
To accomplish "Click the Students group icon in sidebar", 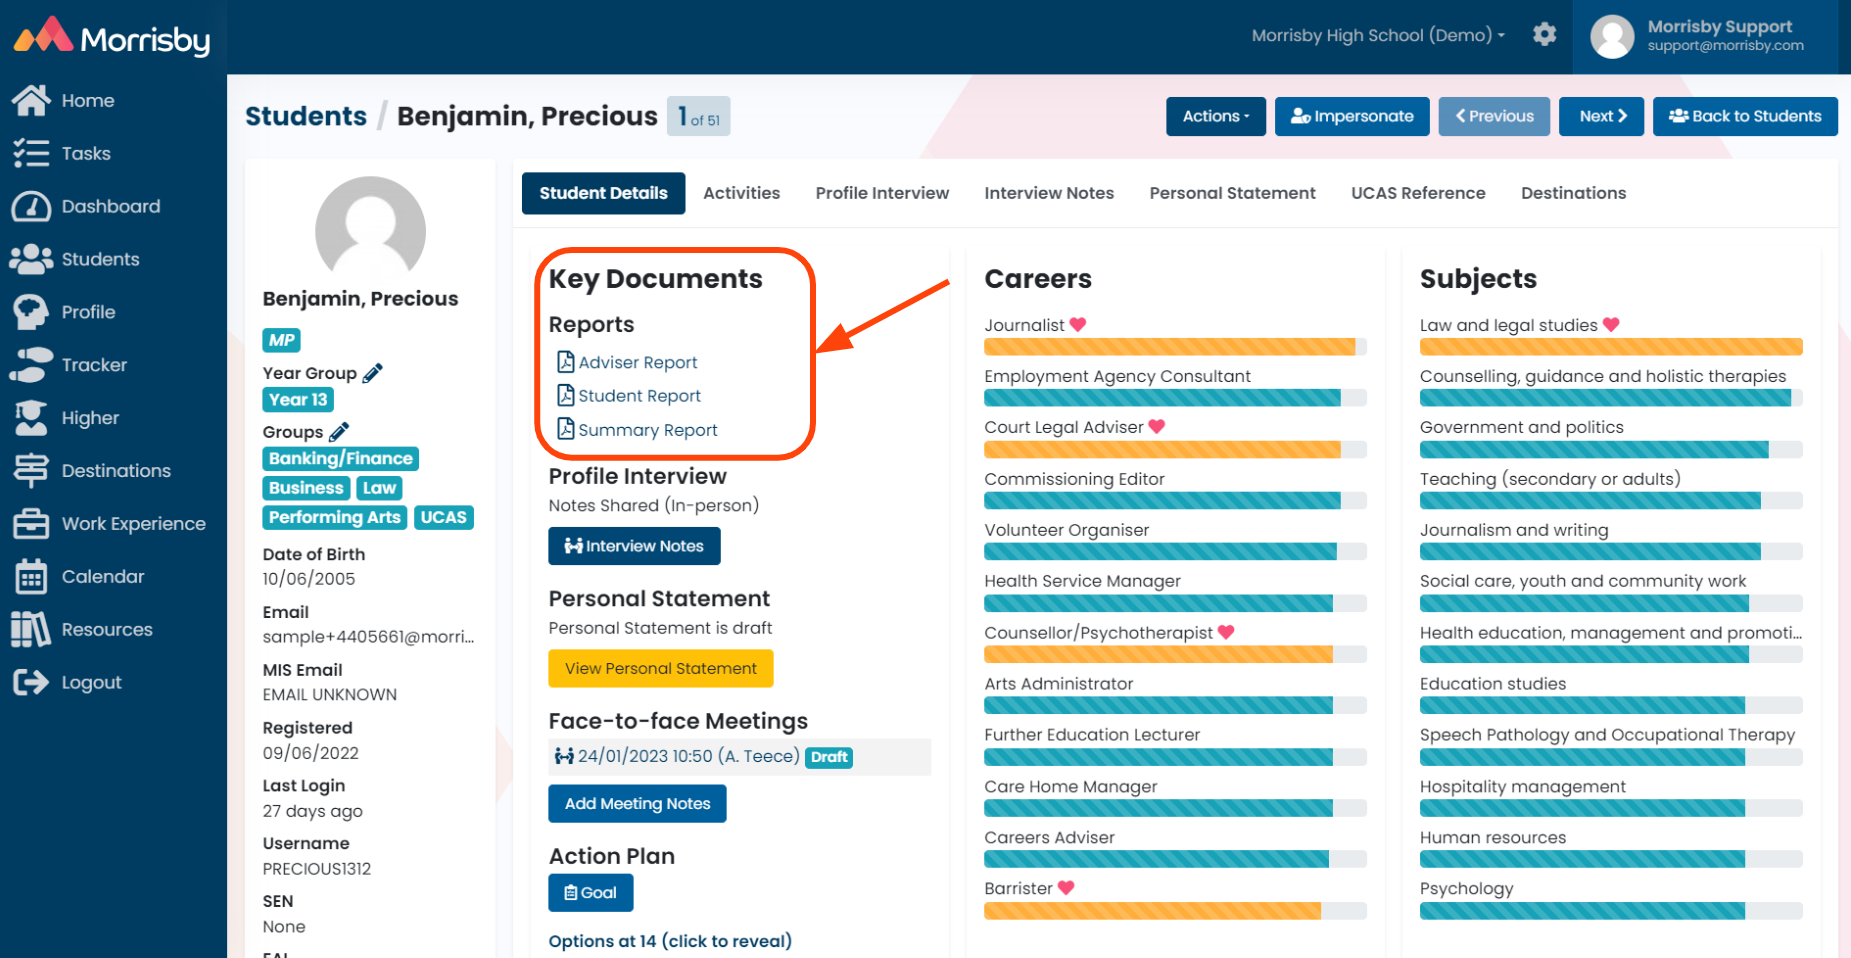I will pos(31,259).
